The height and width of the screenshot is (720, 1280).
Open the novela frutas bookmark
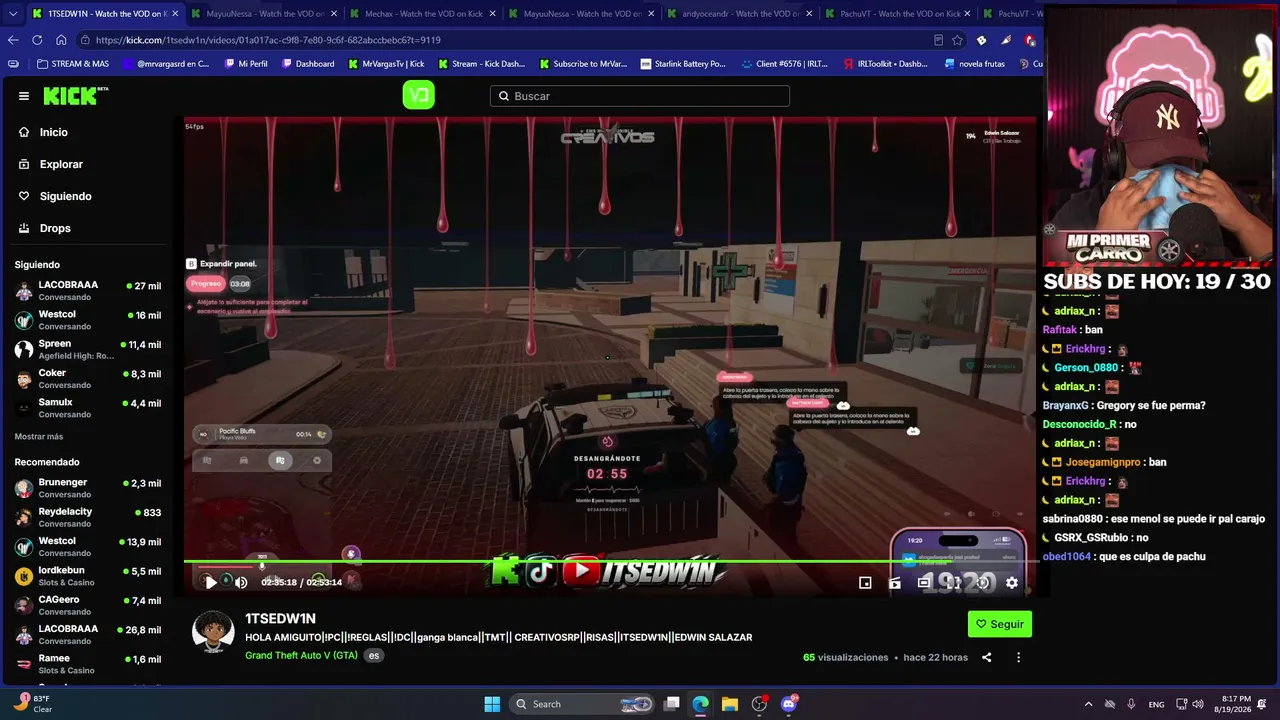click(973, 64)
